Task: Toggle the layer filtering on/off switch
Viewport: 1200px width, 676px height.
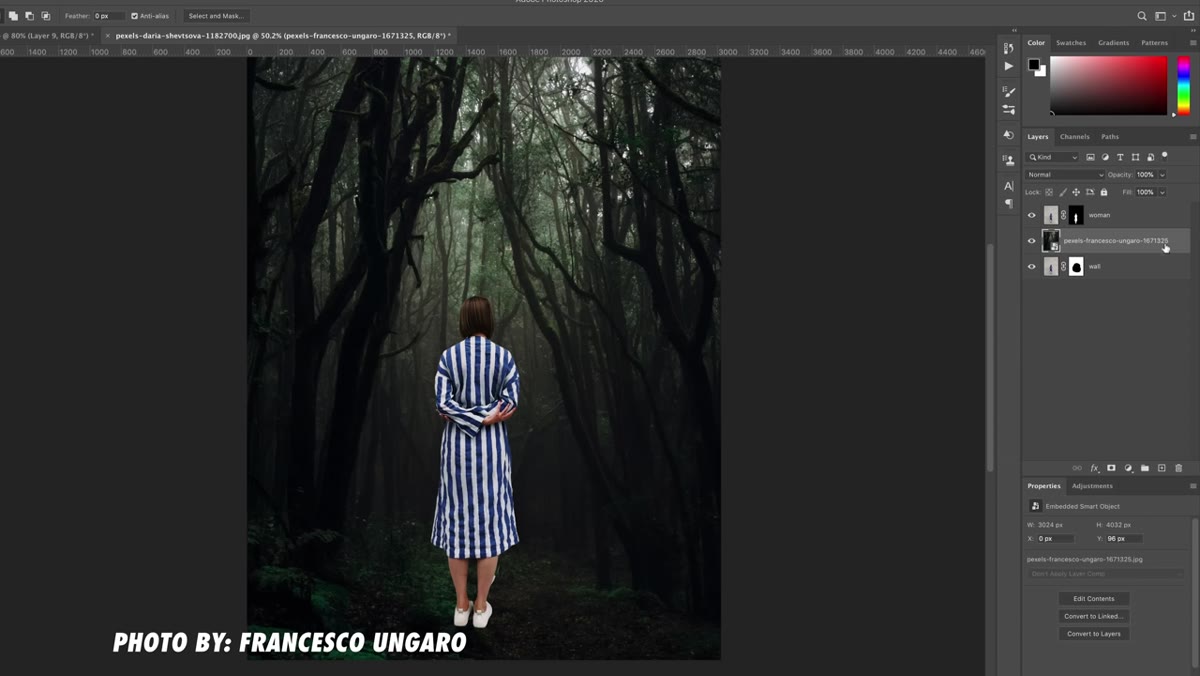Action: [1165, 155]
